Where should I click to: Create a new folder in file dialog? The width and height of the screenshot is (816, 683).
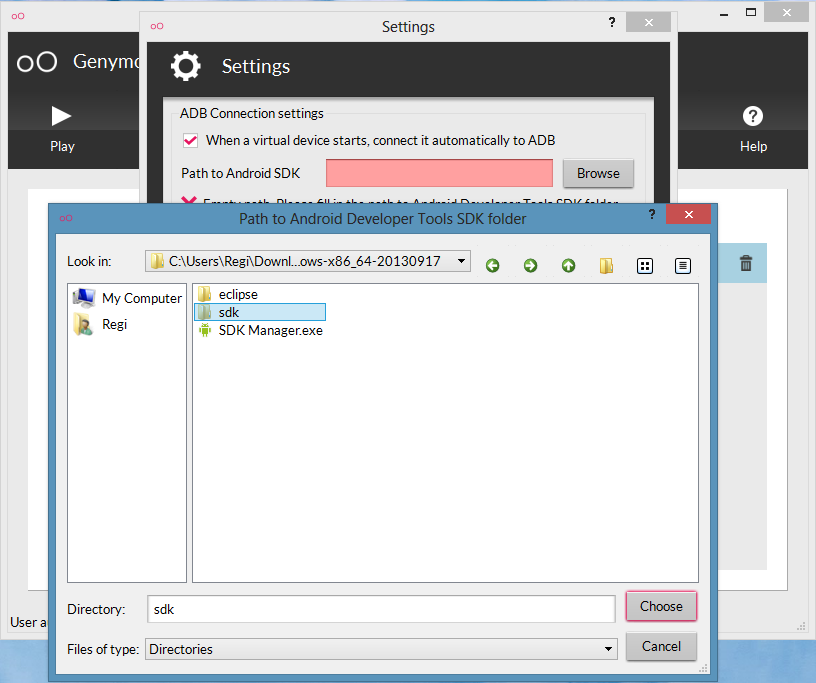pyautogui.click(x=606, y=266)
